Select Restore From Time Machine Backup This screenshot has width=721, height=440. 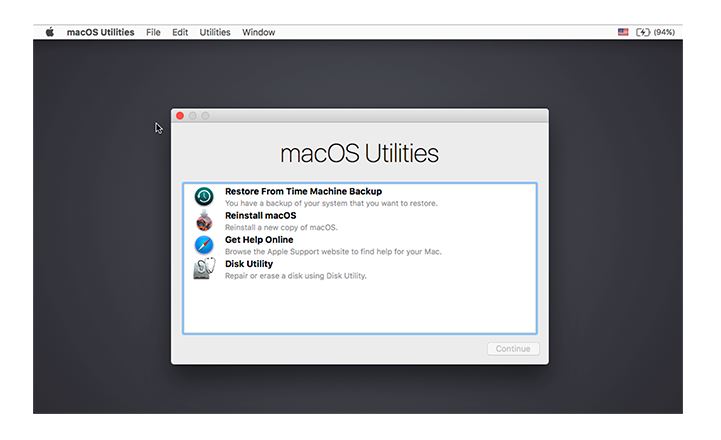[303, 191]
